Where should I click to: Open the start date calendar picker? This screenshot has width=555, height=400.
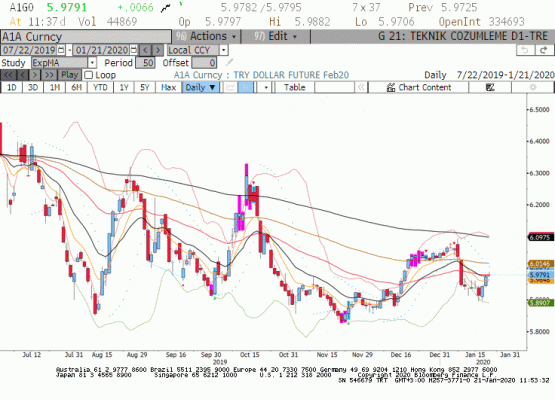[x=61, y=50]
